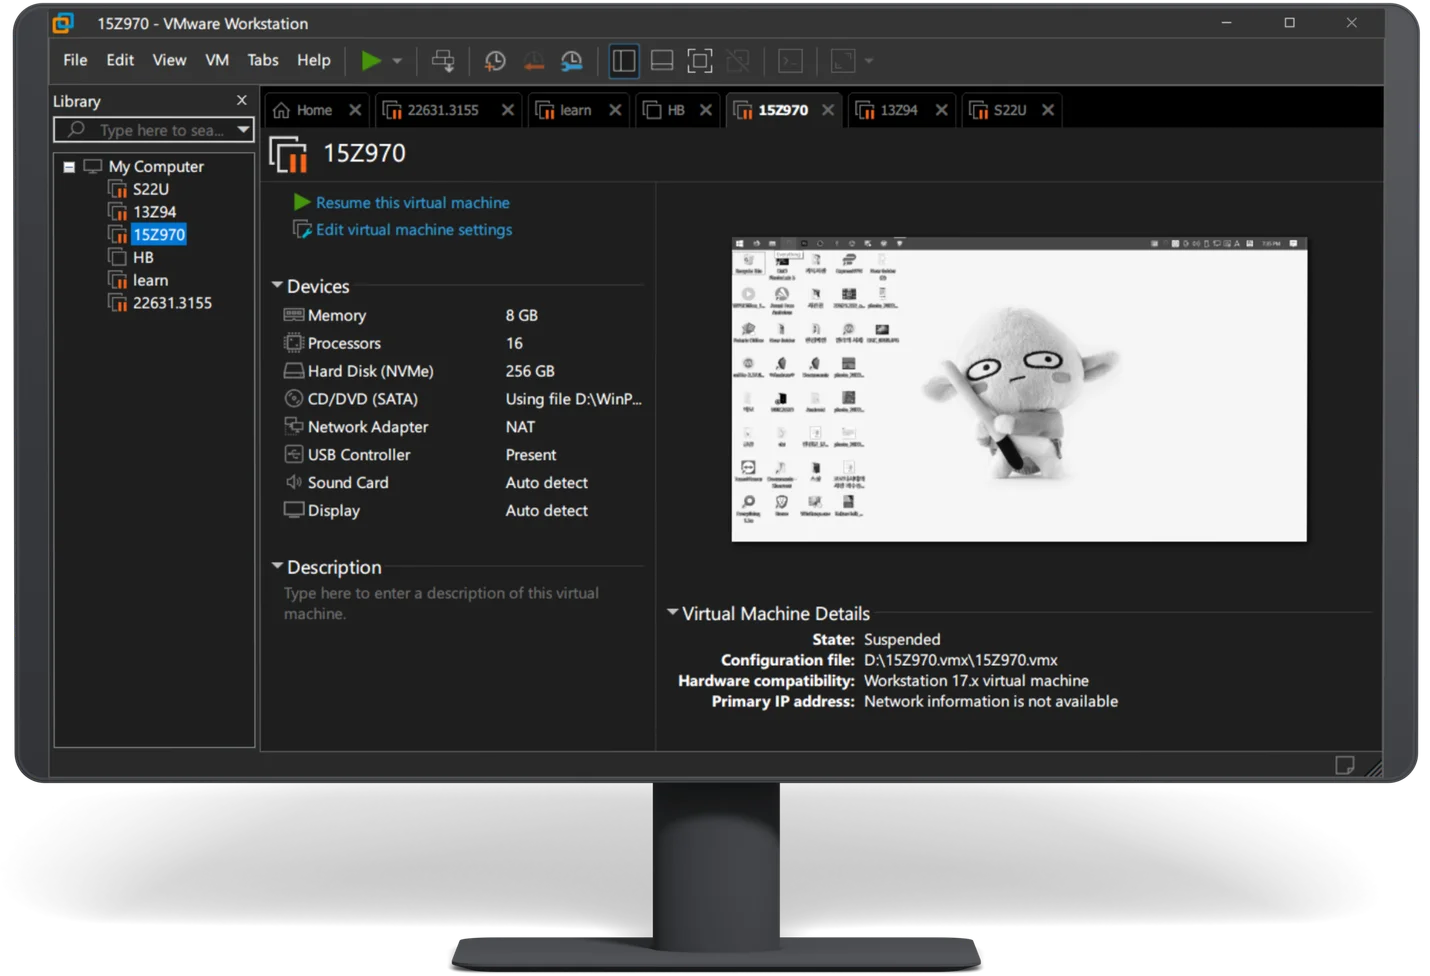Close the S22U tab
This screenshot has width=1430, height=976.
1048,110
